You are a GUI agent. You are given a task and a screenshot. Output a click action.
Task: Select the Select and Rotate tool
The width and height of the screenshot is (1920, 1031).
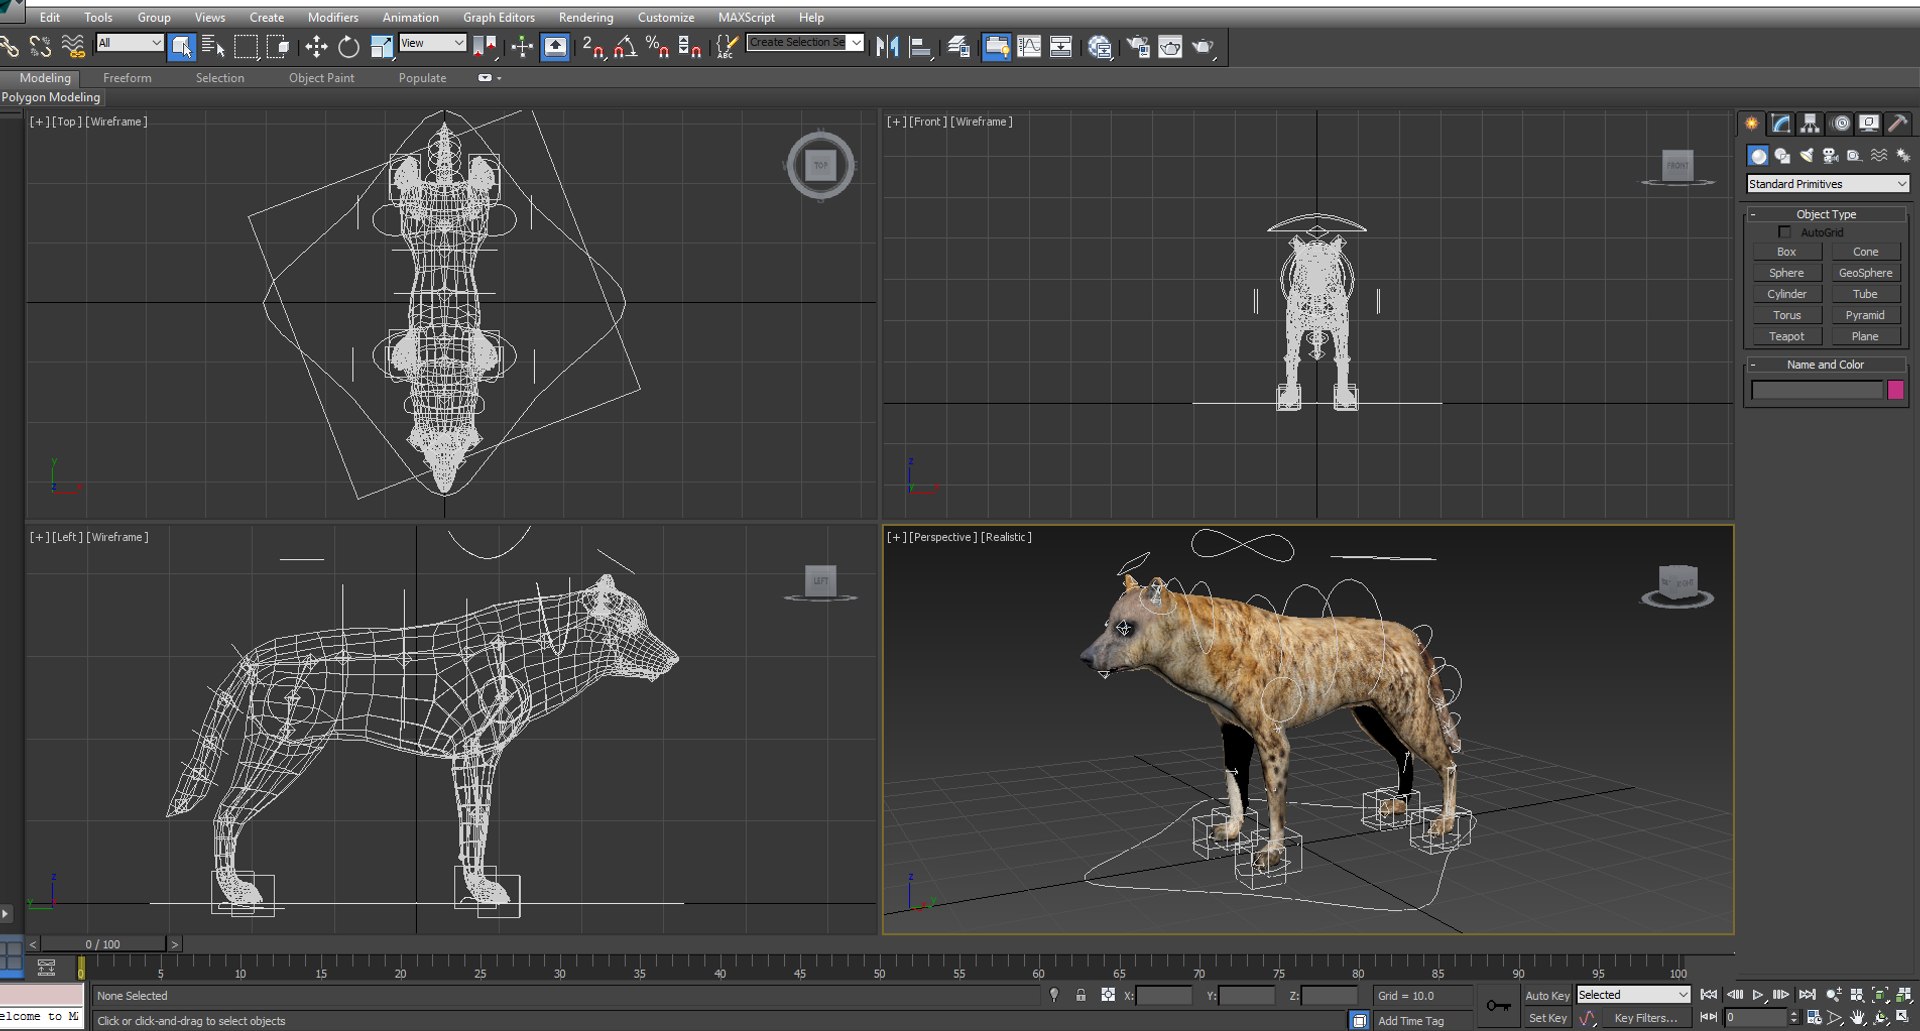tap(348, 46)
